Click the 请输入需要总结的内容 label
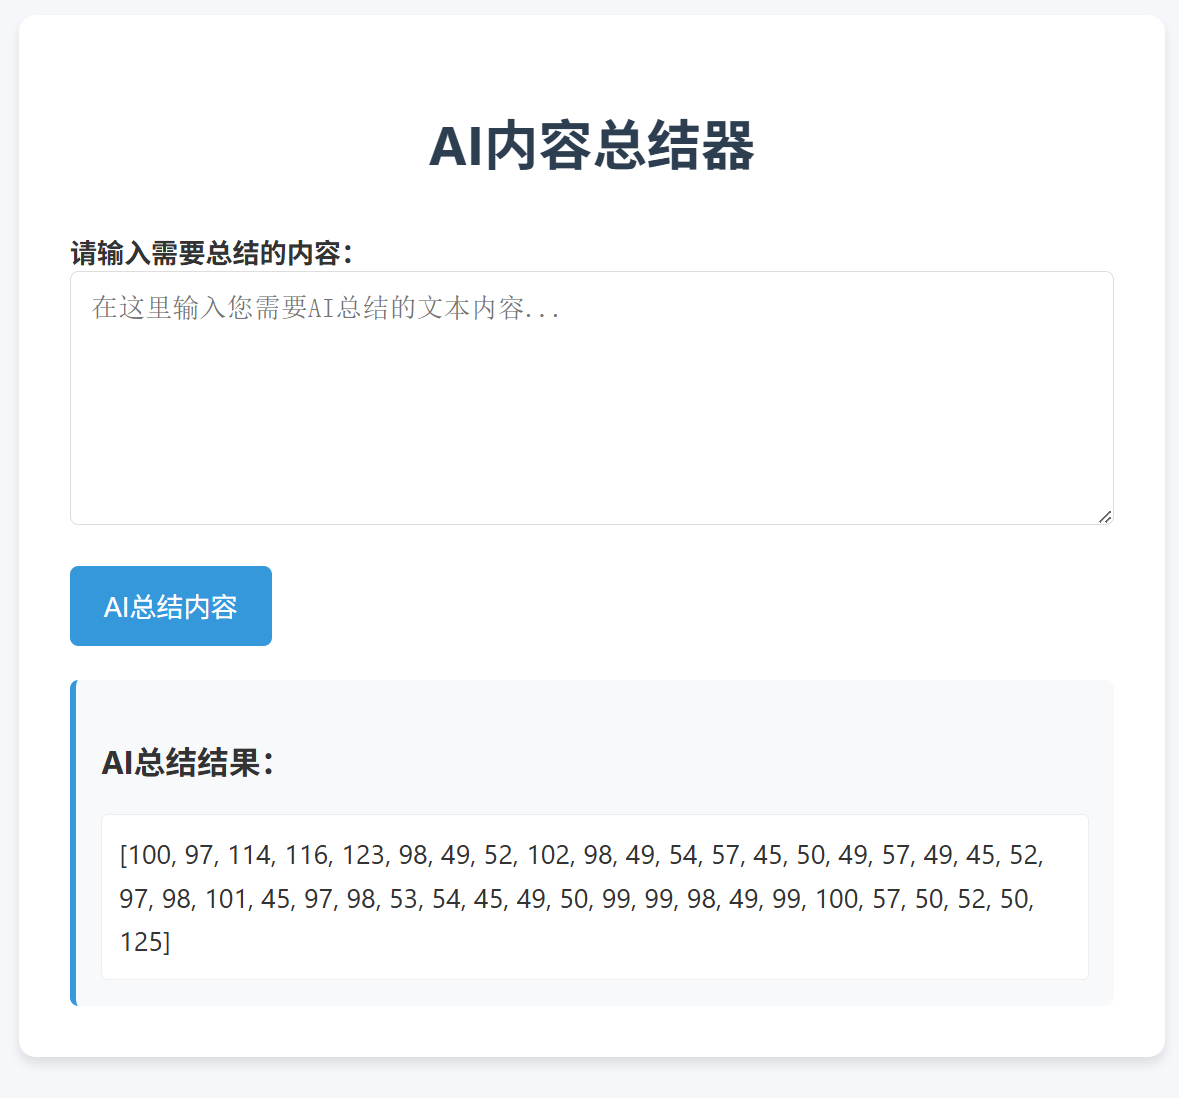The height and width of the screenshot is (1098, 1179). (x=211, y=254)
